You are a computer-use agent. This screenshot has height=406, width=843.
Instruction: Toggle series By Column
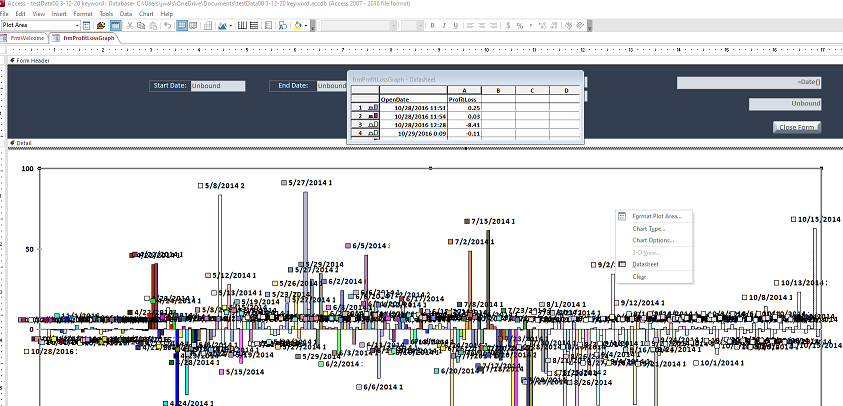[x=193, y=25]
